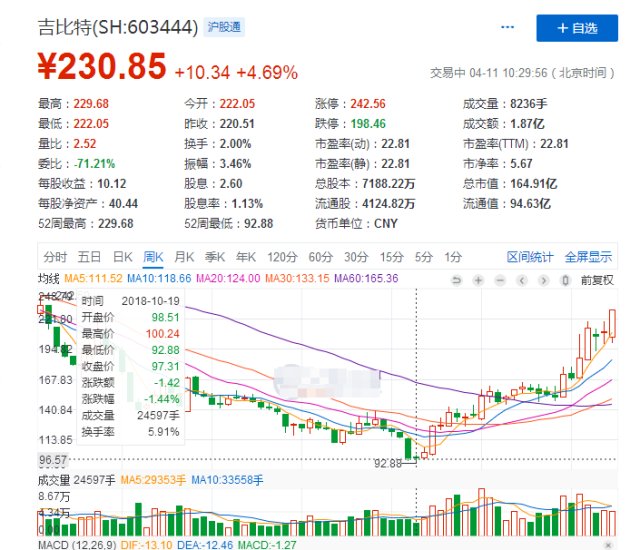Click the 总市值 164.91亿 value
Screen dimensions: 640x550
click(x=533, y=184)
